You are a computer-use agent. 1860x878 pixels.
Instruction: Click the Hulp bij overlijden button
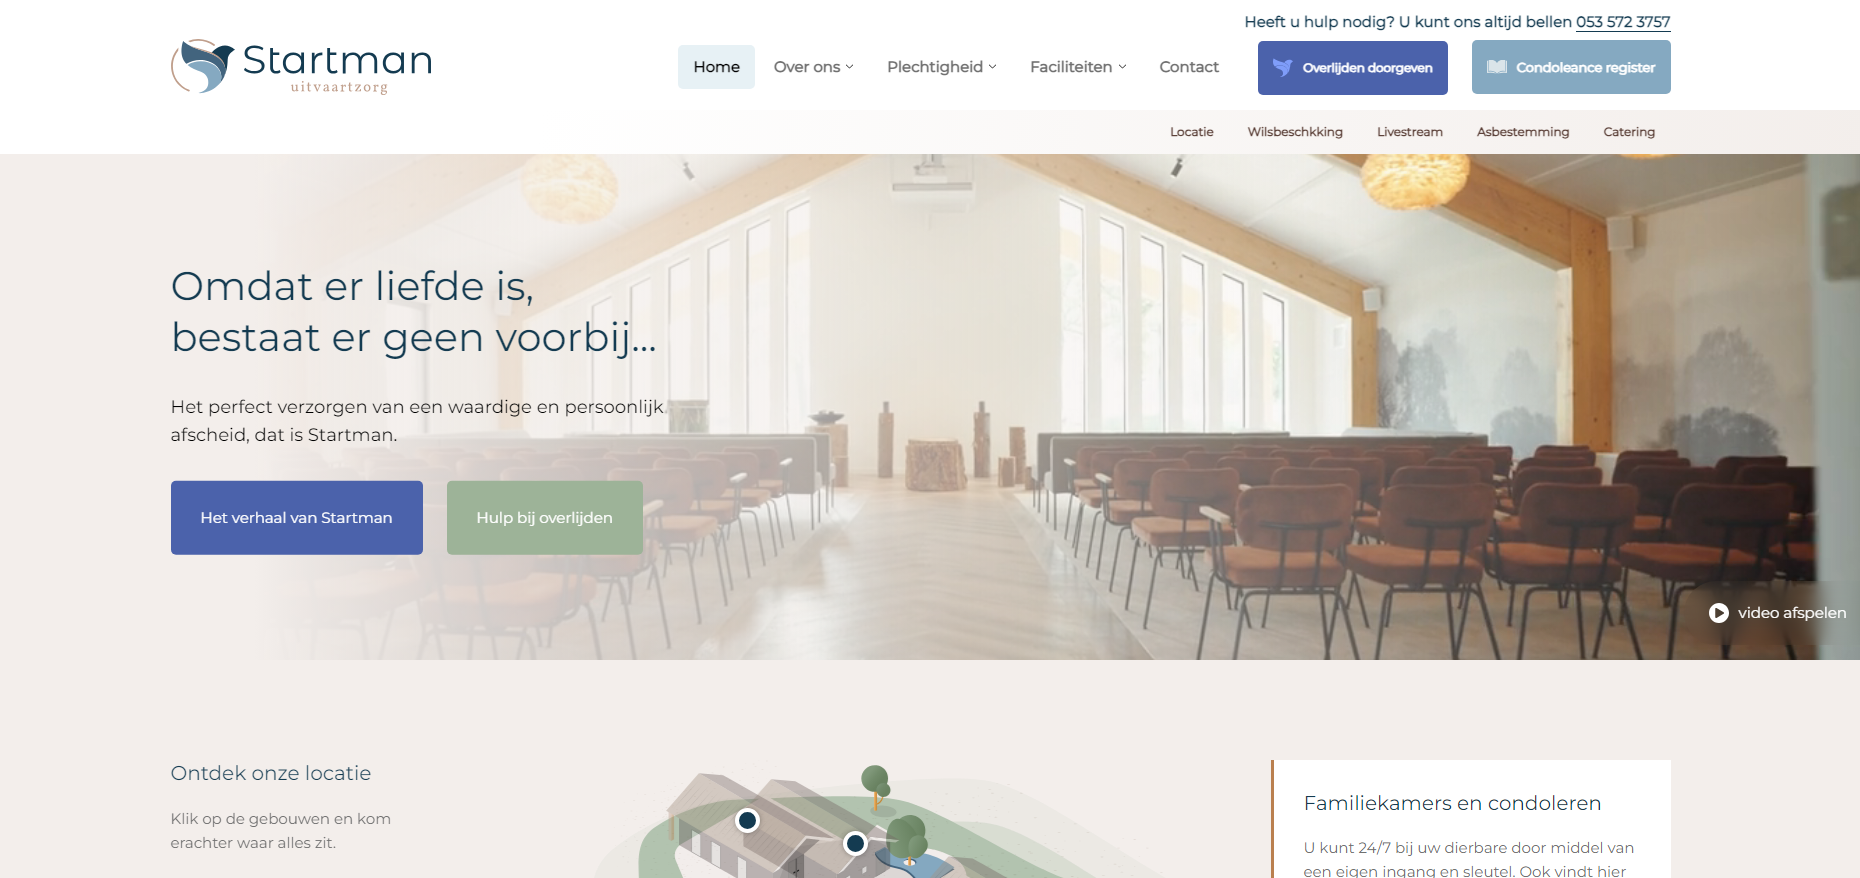pos(545,518)
